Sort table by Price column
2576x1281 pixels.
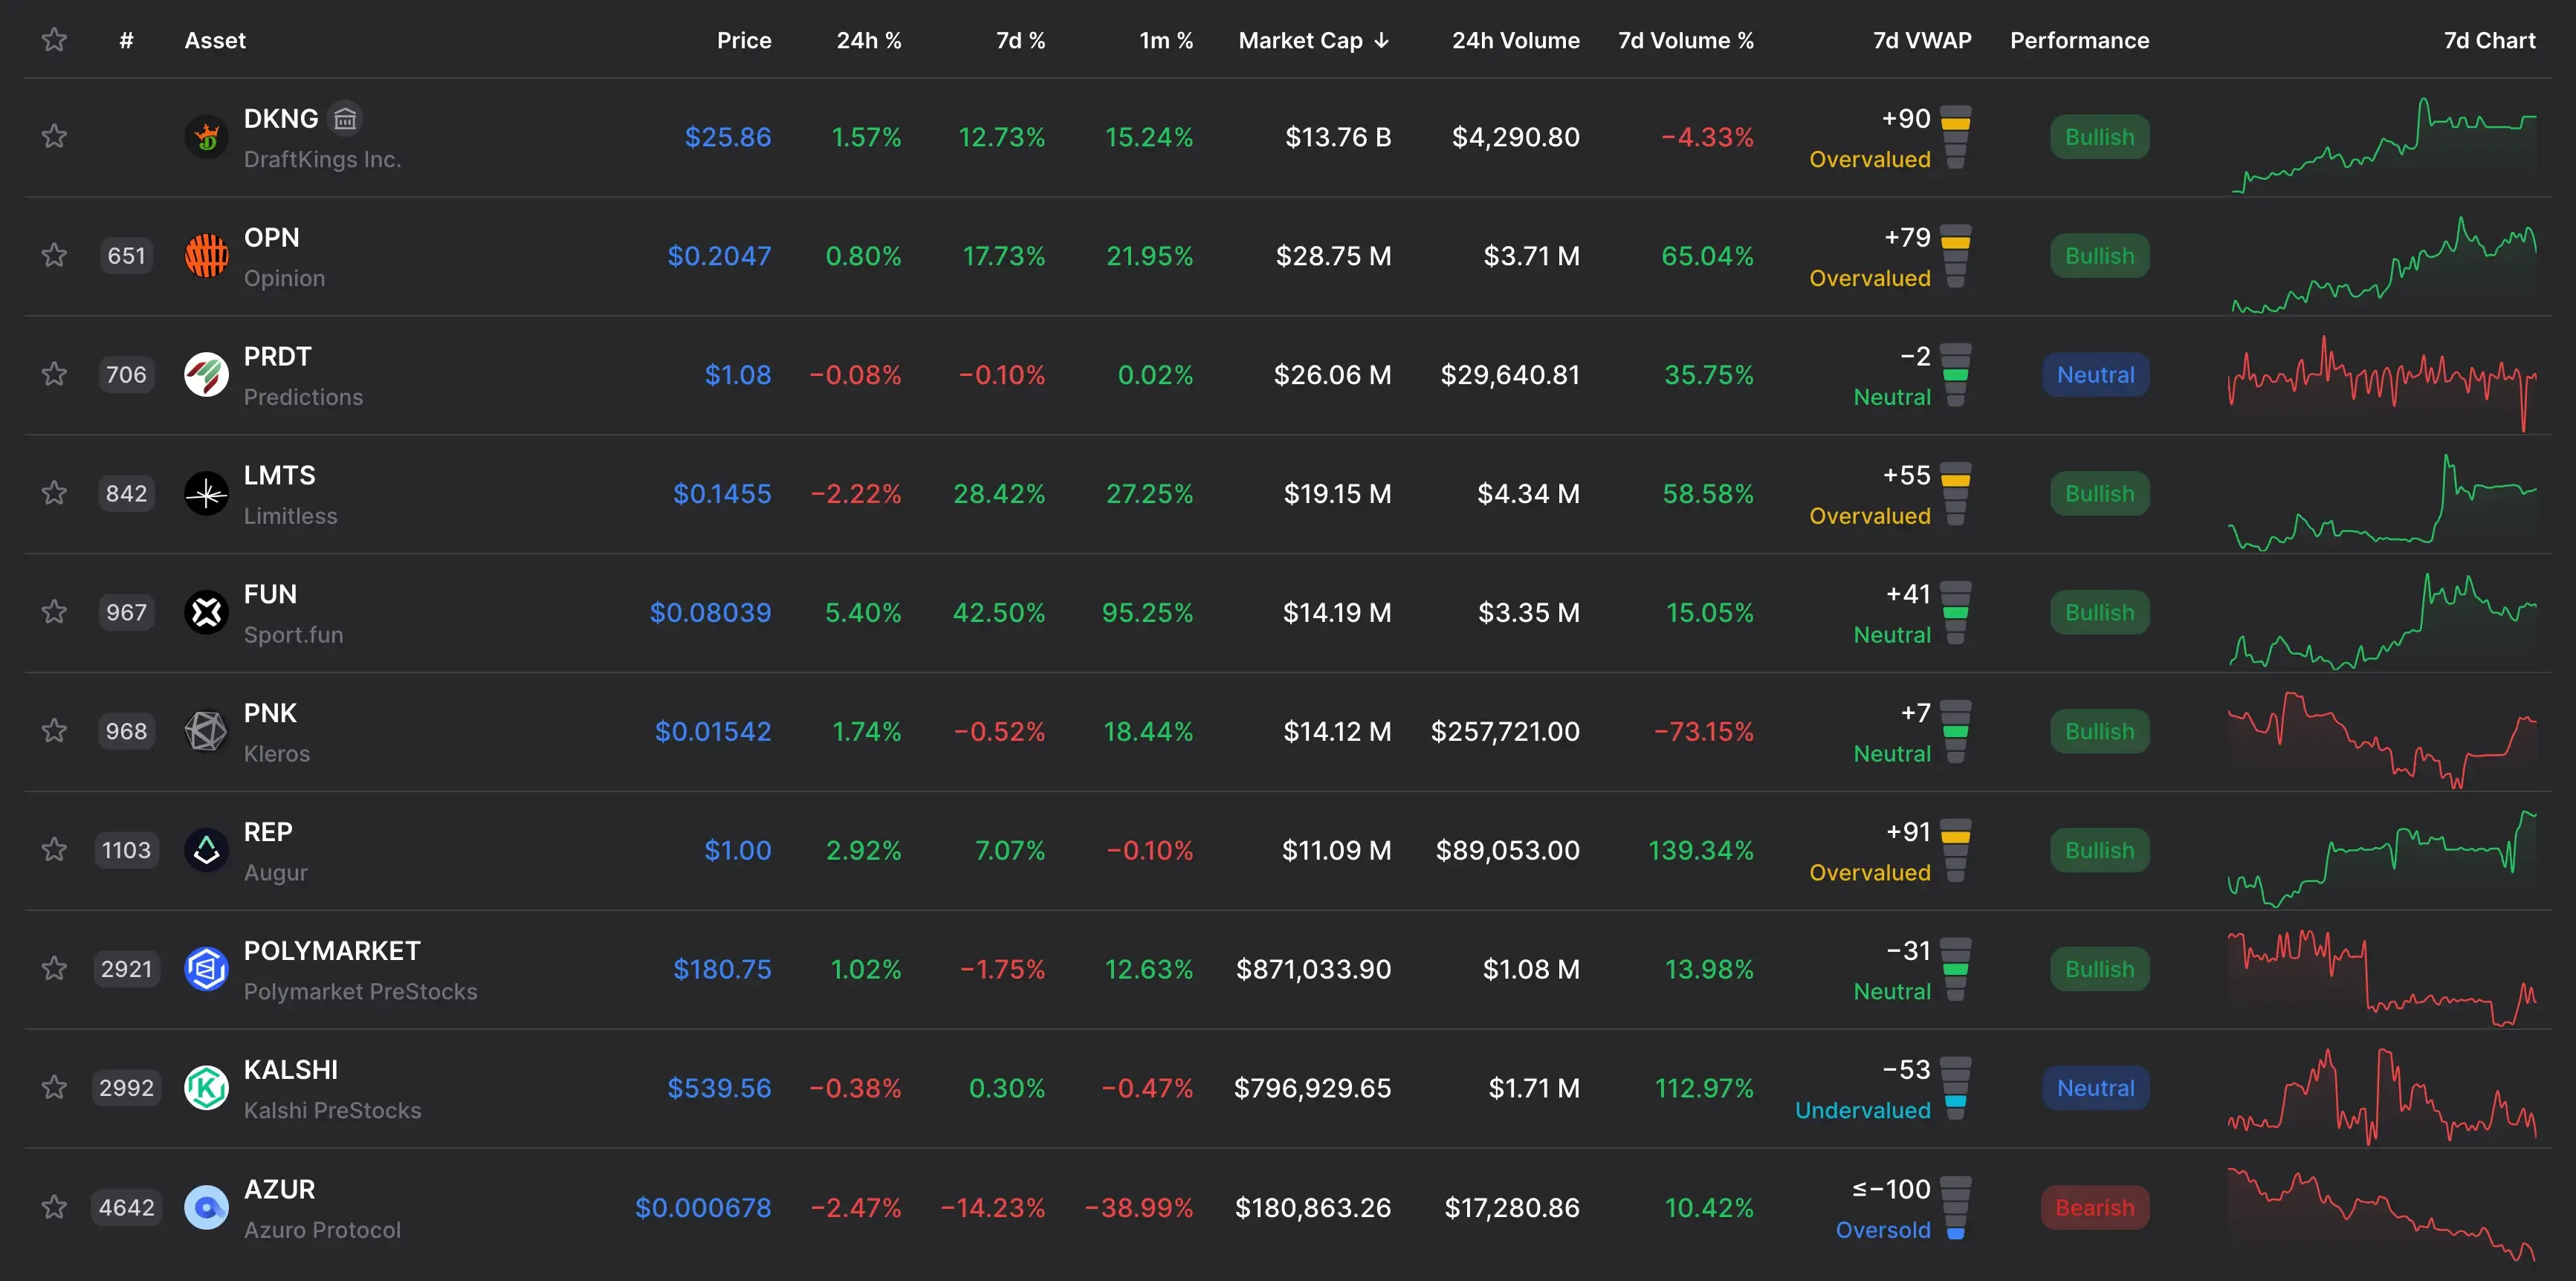coord(744,40)
